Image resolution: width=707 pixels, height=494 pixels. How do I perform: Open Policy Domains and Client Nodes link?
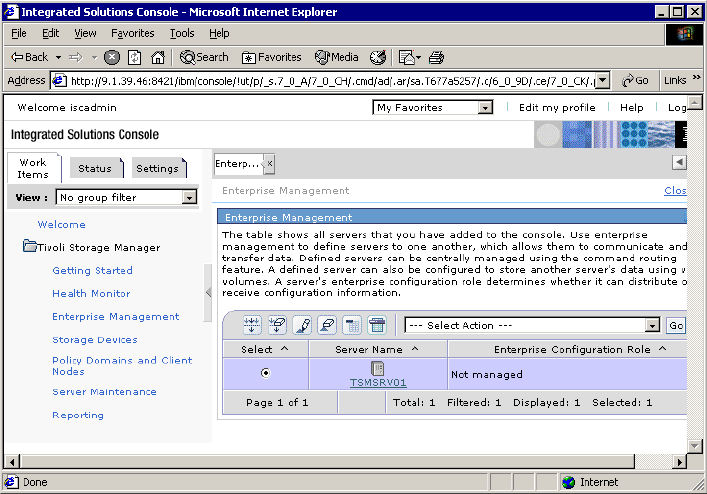point(122,366)
